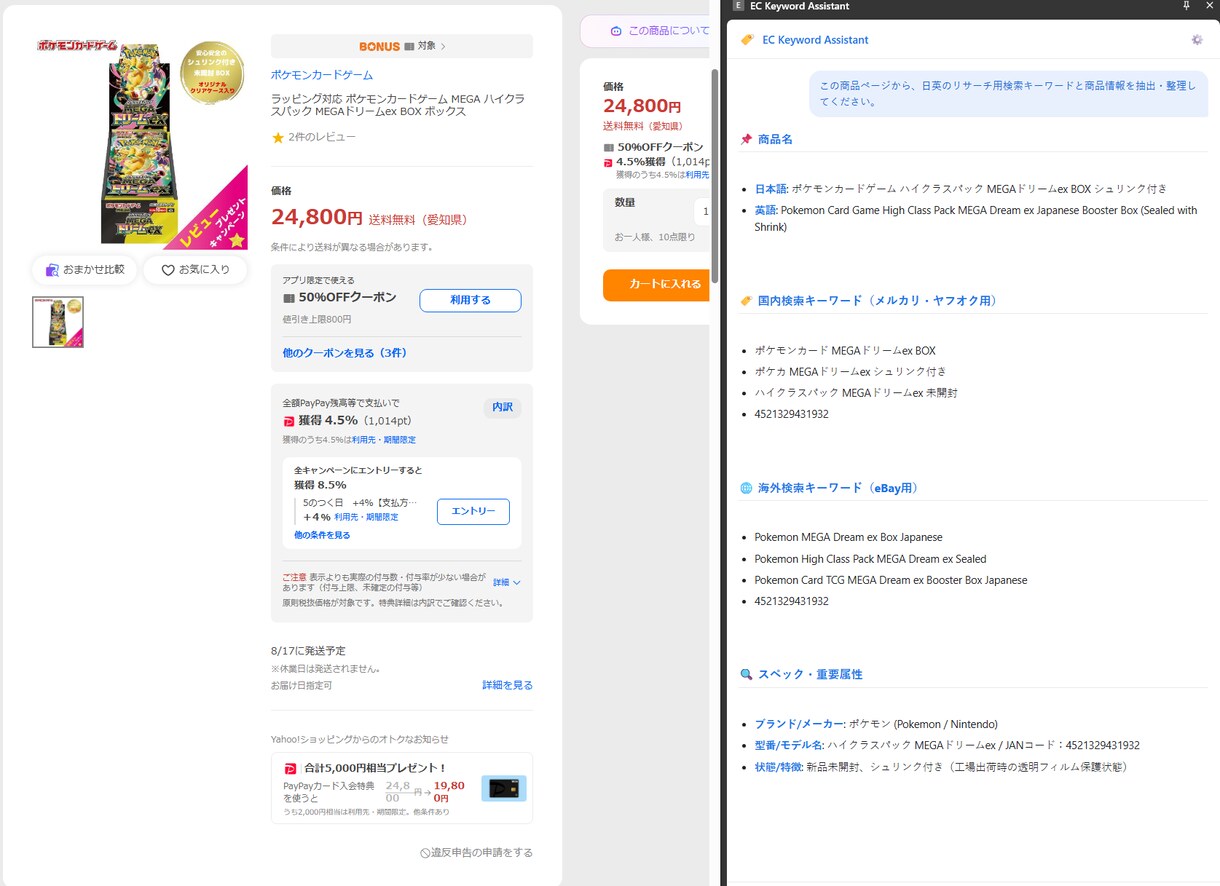This screenshot has height=886, width=1220.
Task: Click the カートに入れる button
Action: pyautogui.click(x=657, y=284)
